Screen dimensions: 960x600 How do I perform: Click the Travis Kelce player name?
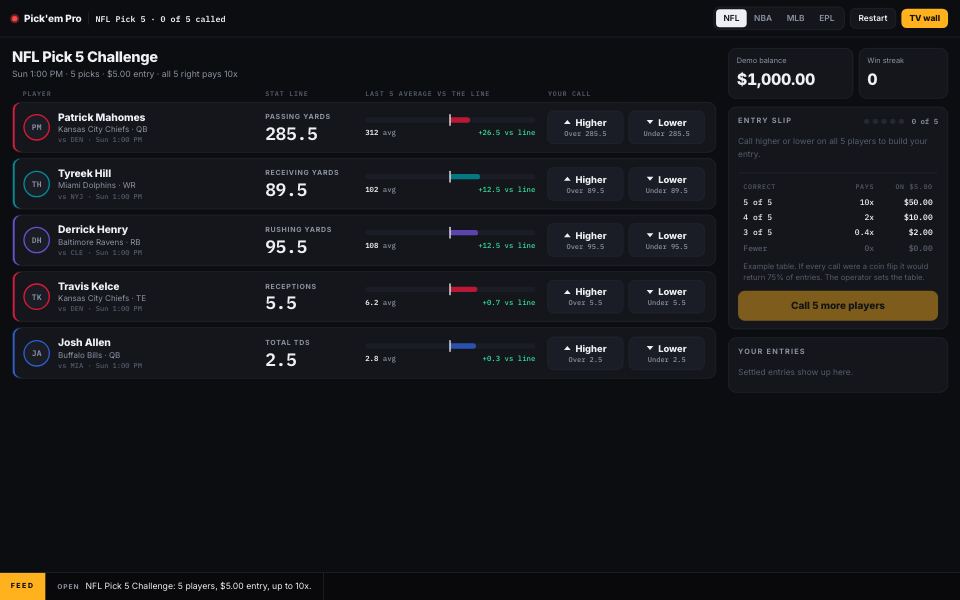tap(89, 287)
